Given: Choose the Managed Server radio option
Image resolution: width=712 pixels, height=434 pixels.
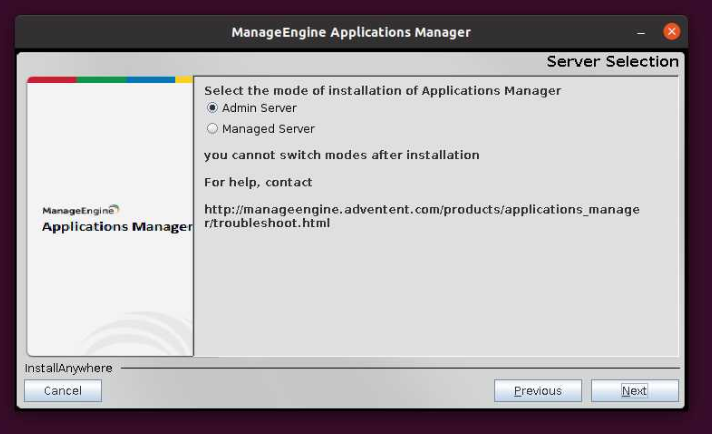Looking at the screenshot, I should tap(212, 129).
